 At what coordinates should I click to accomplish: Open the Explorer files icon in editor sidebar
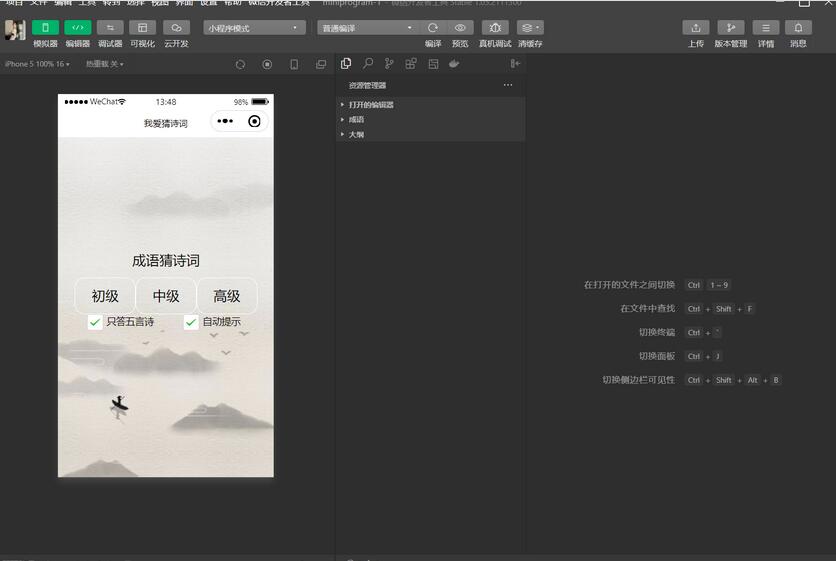click(x=346, y=63)
